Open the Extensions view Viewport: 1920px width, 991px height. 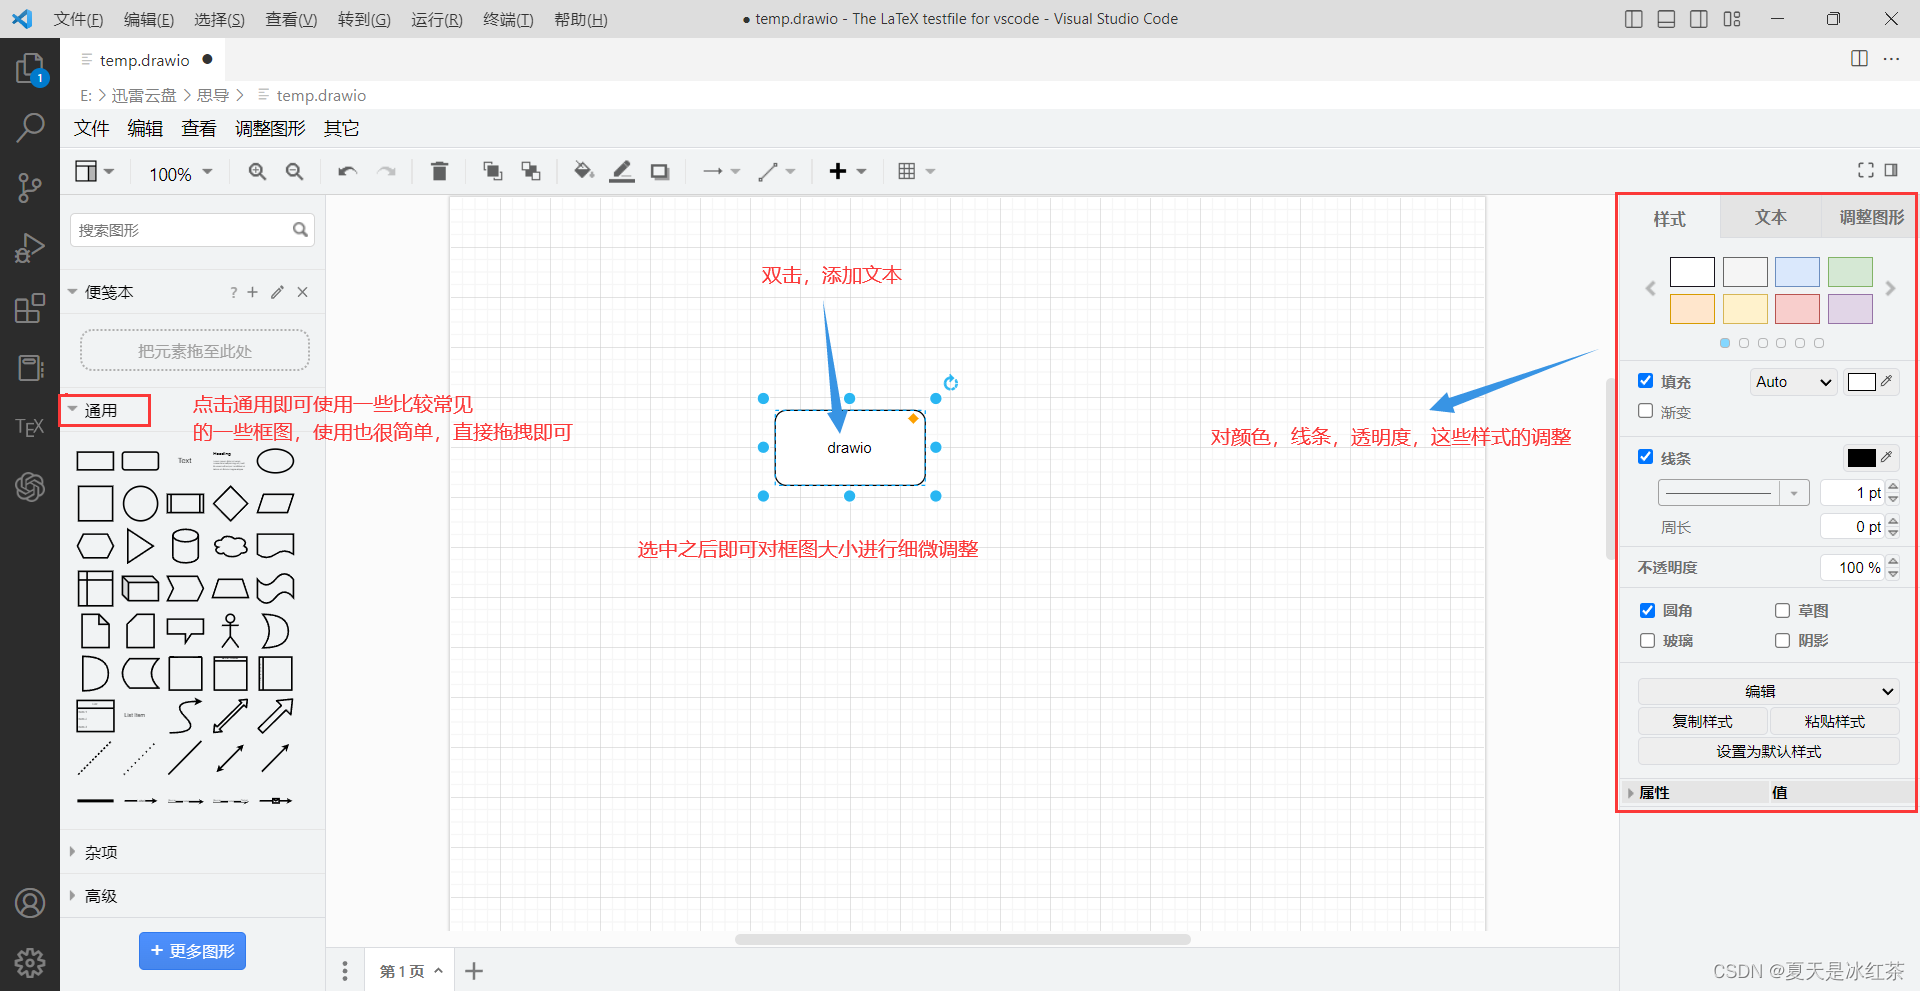(30, 308)
